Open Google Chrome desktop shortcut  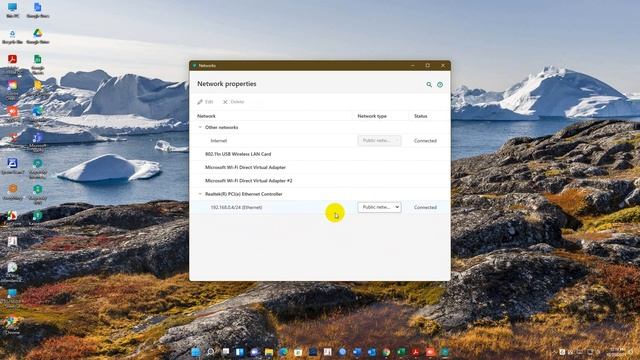(x=12, y=325)
